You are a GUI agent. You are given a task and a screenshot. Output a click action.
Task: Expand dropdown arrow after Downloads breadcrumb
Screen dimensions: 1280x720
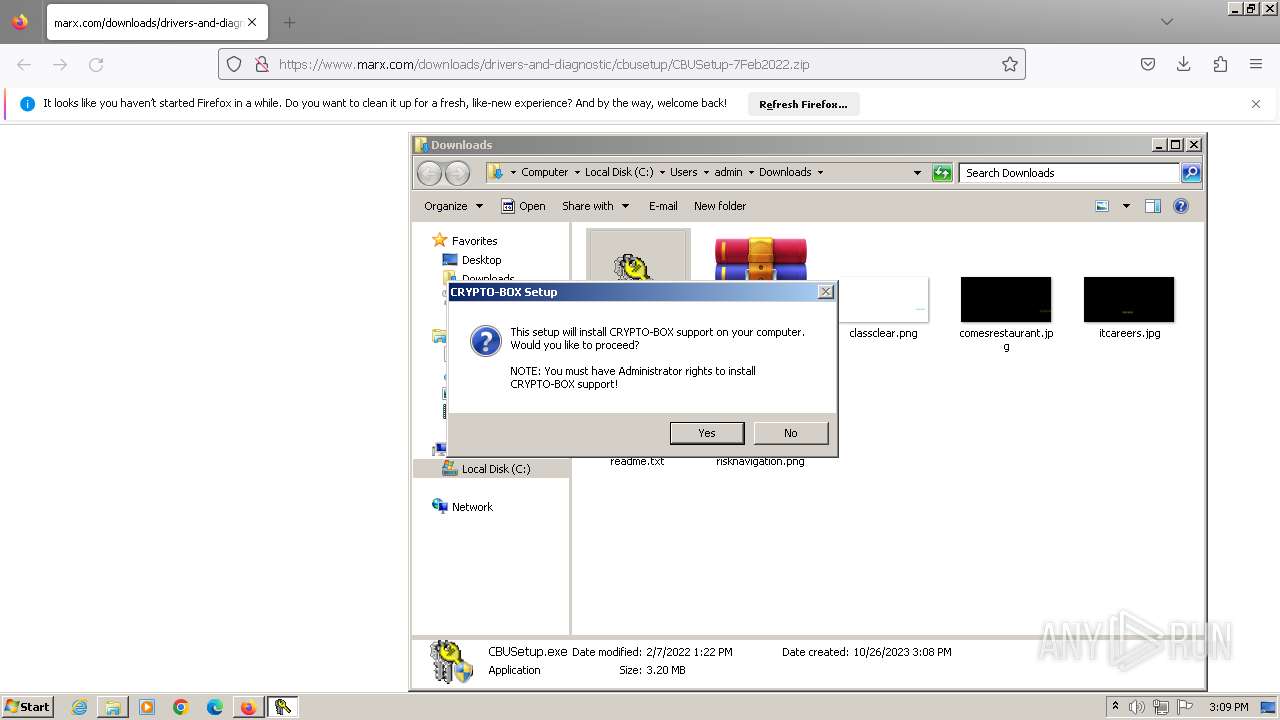(x=820, y=172)
